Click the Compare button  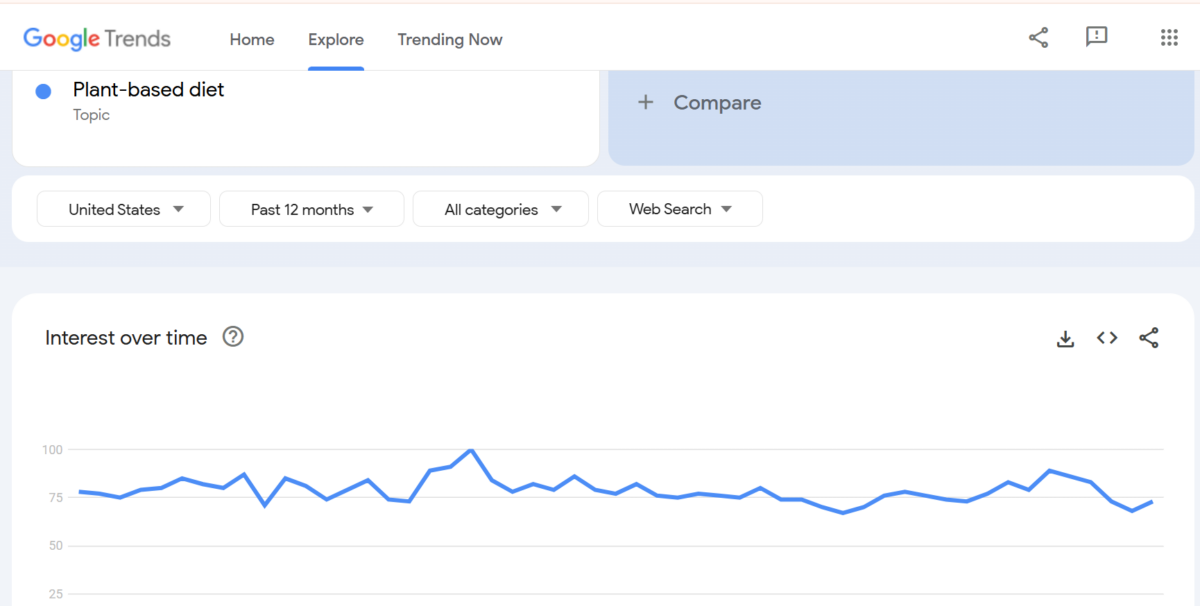coord(717,103)
